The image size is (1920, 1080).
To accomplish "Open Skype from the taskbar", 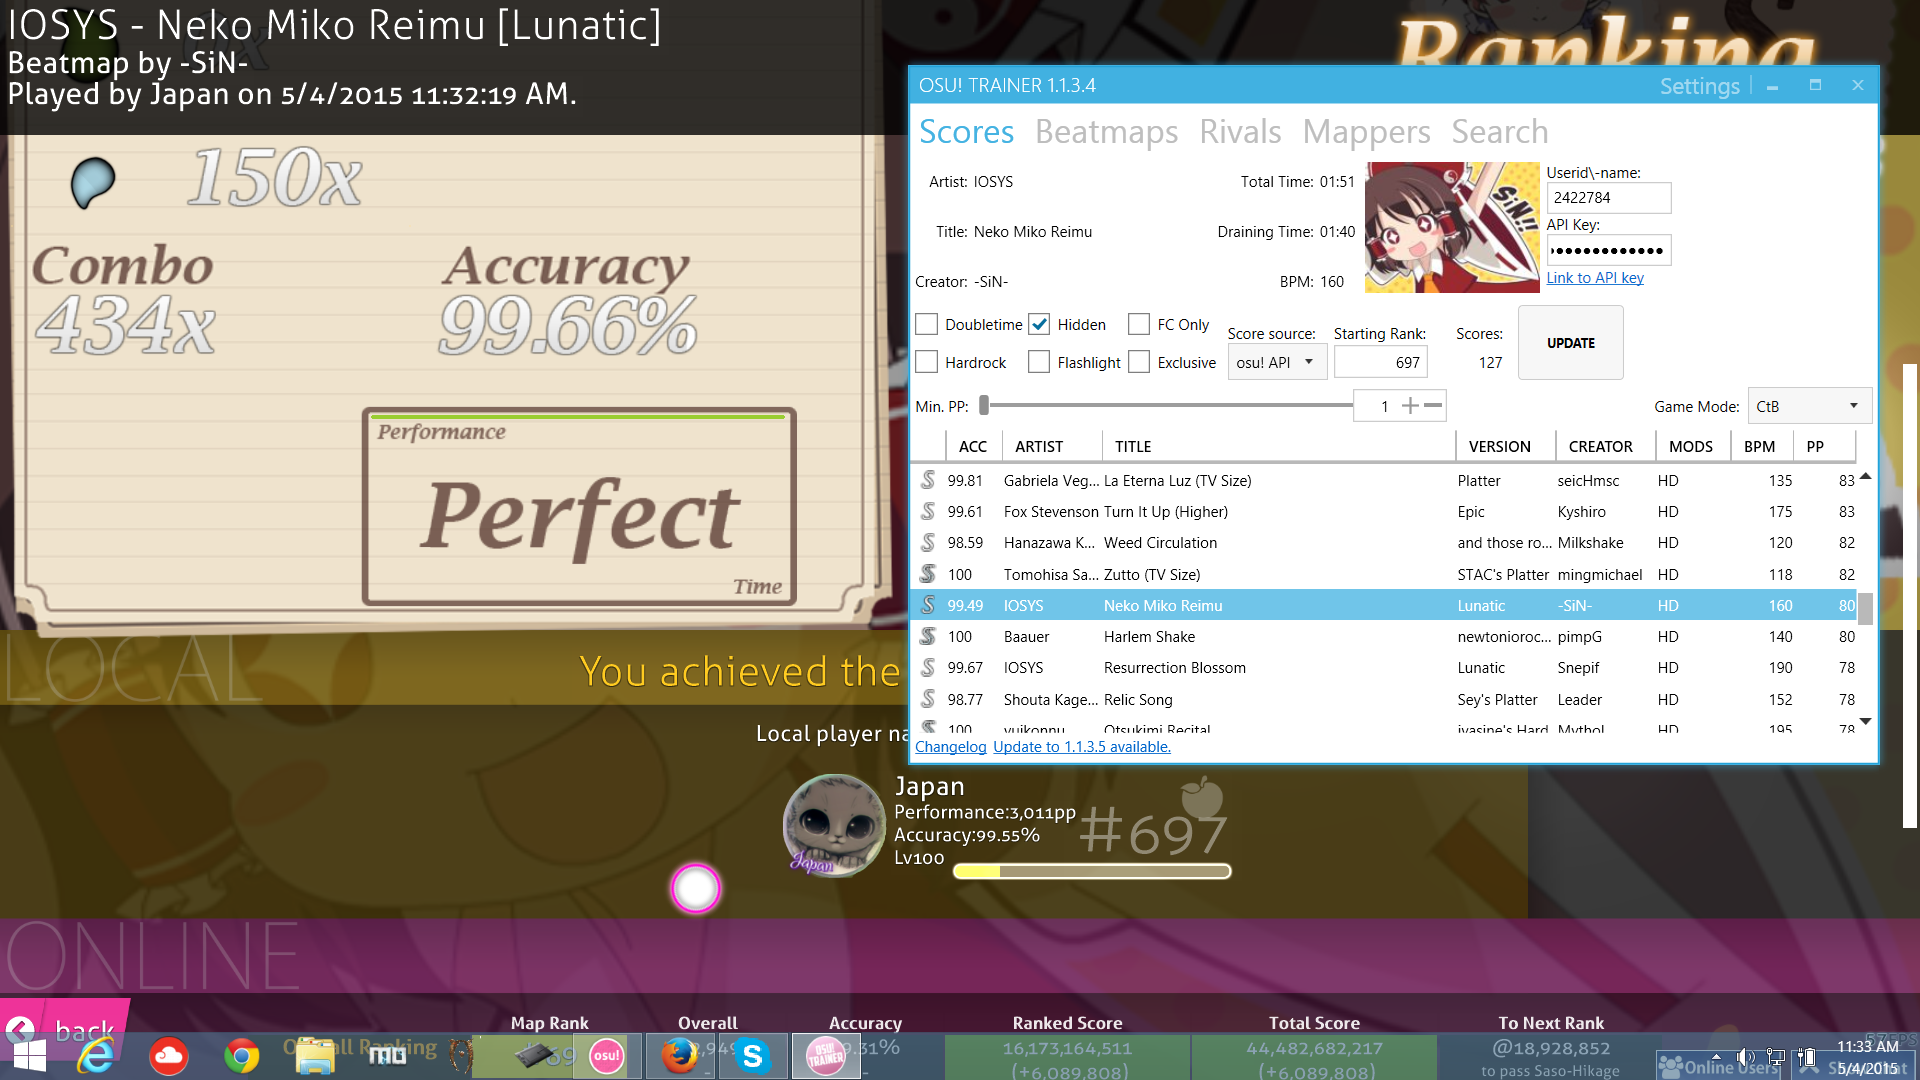I will (x=753, y=1057).
